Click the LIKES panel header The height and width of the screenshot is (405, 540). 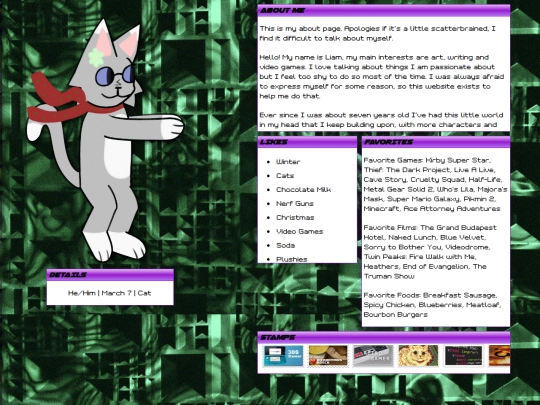307,142
